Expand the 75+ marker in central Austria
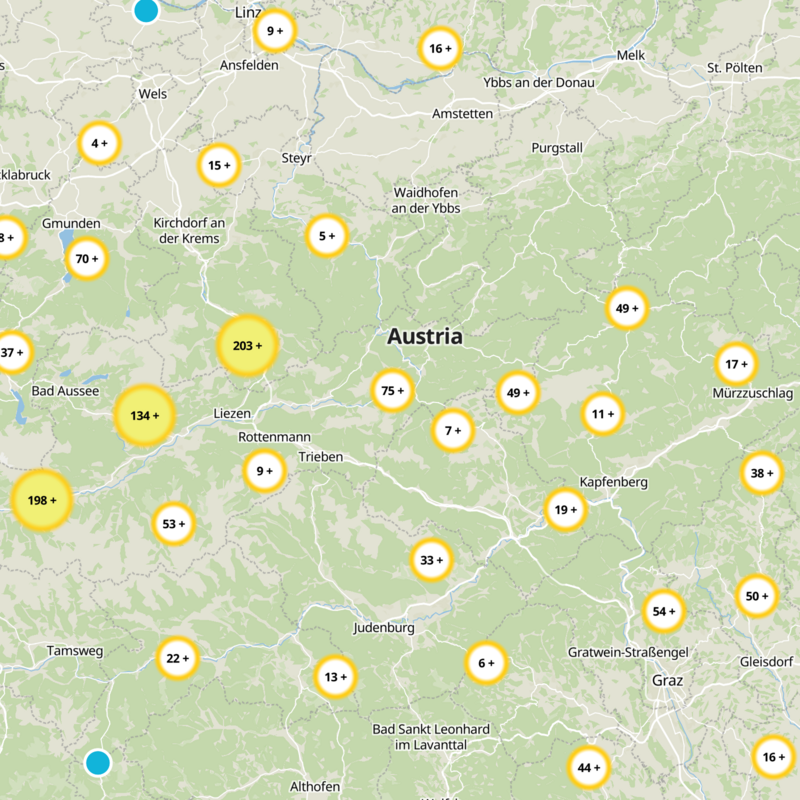The height and width of the screenshot is (800, 800). tap(391, 390)
